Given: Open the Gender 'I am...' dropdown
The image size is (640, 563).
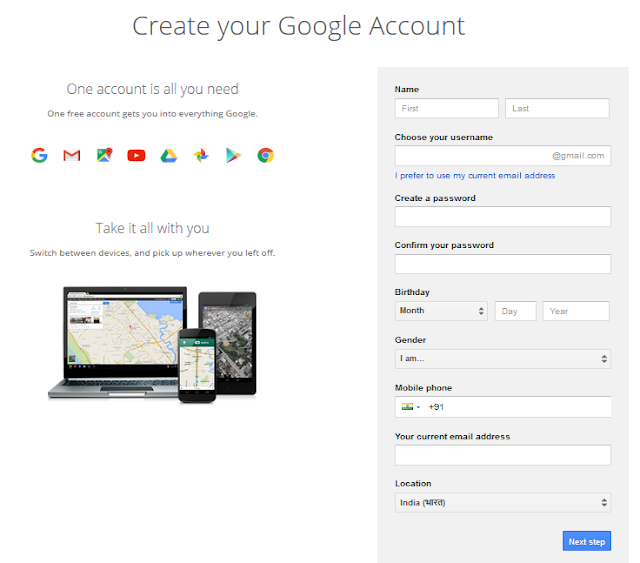Looking at the screenshot, I should pos(502,359).
